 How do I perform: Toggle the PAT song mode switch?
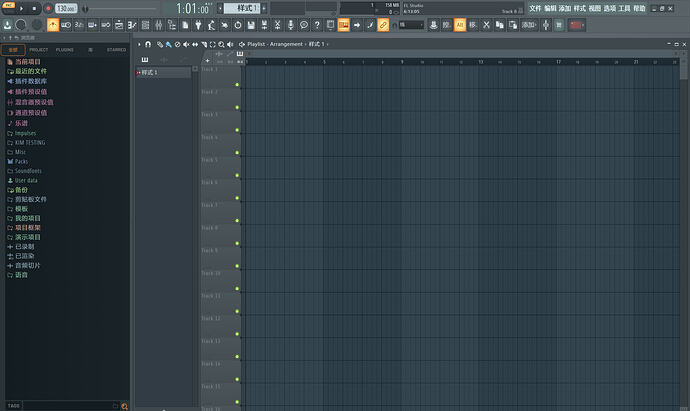click(8, 5)
